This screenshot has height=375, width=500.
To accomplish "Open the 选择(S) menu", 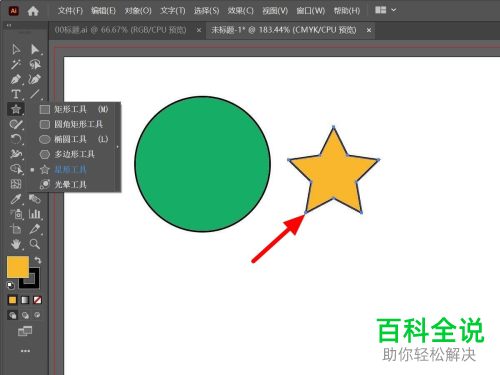I will tap(207, 11).
